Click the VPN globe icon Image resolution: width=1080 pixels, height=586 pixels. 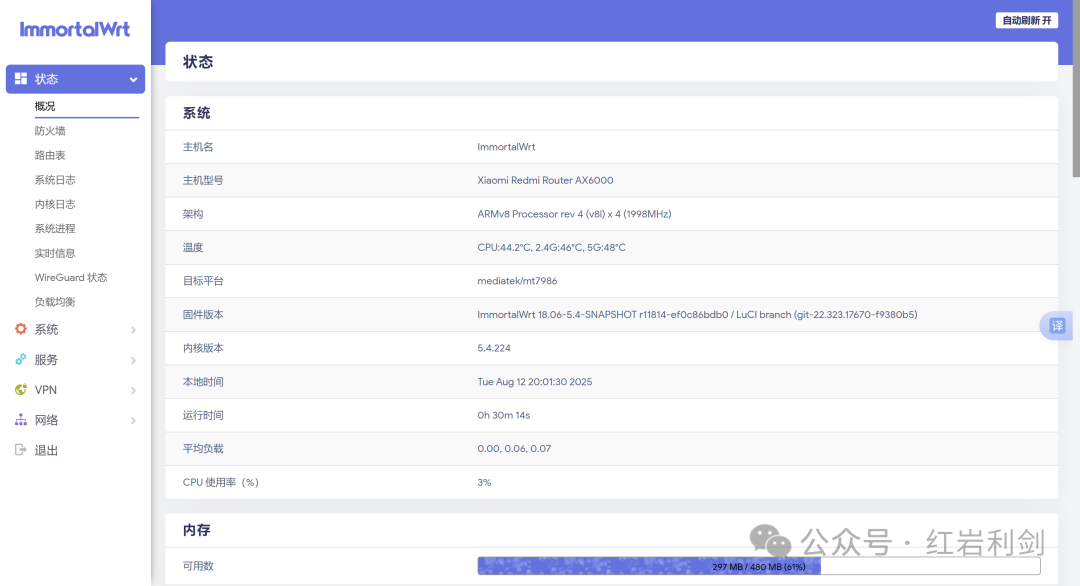tap(21, 390)
